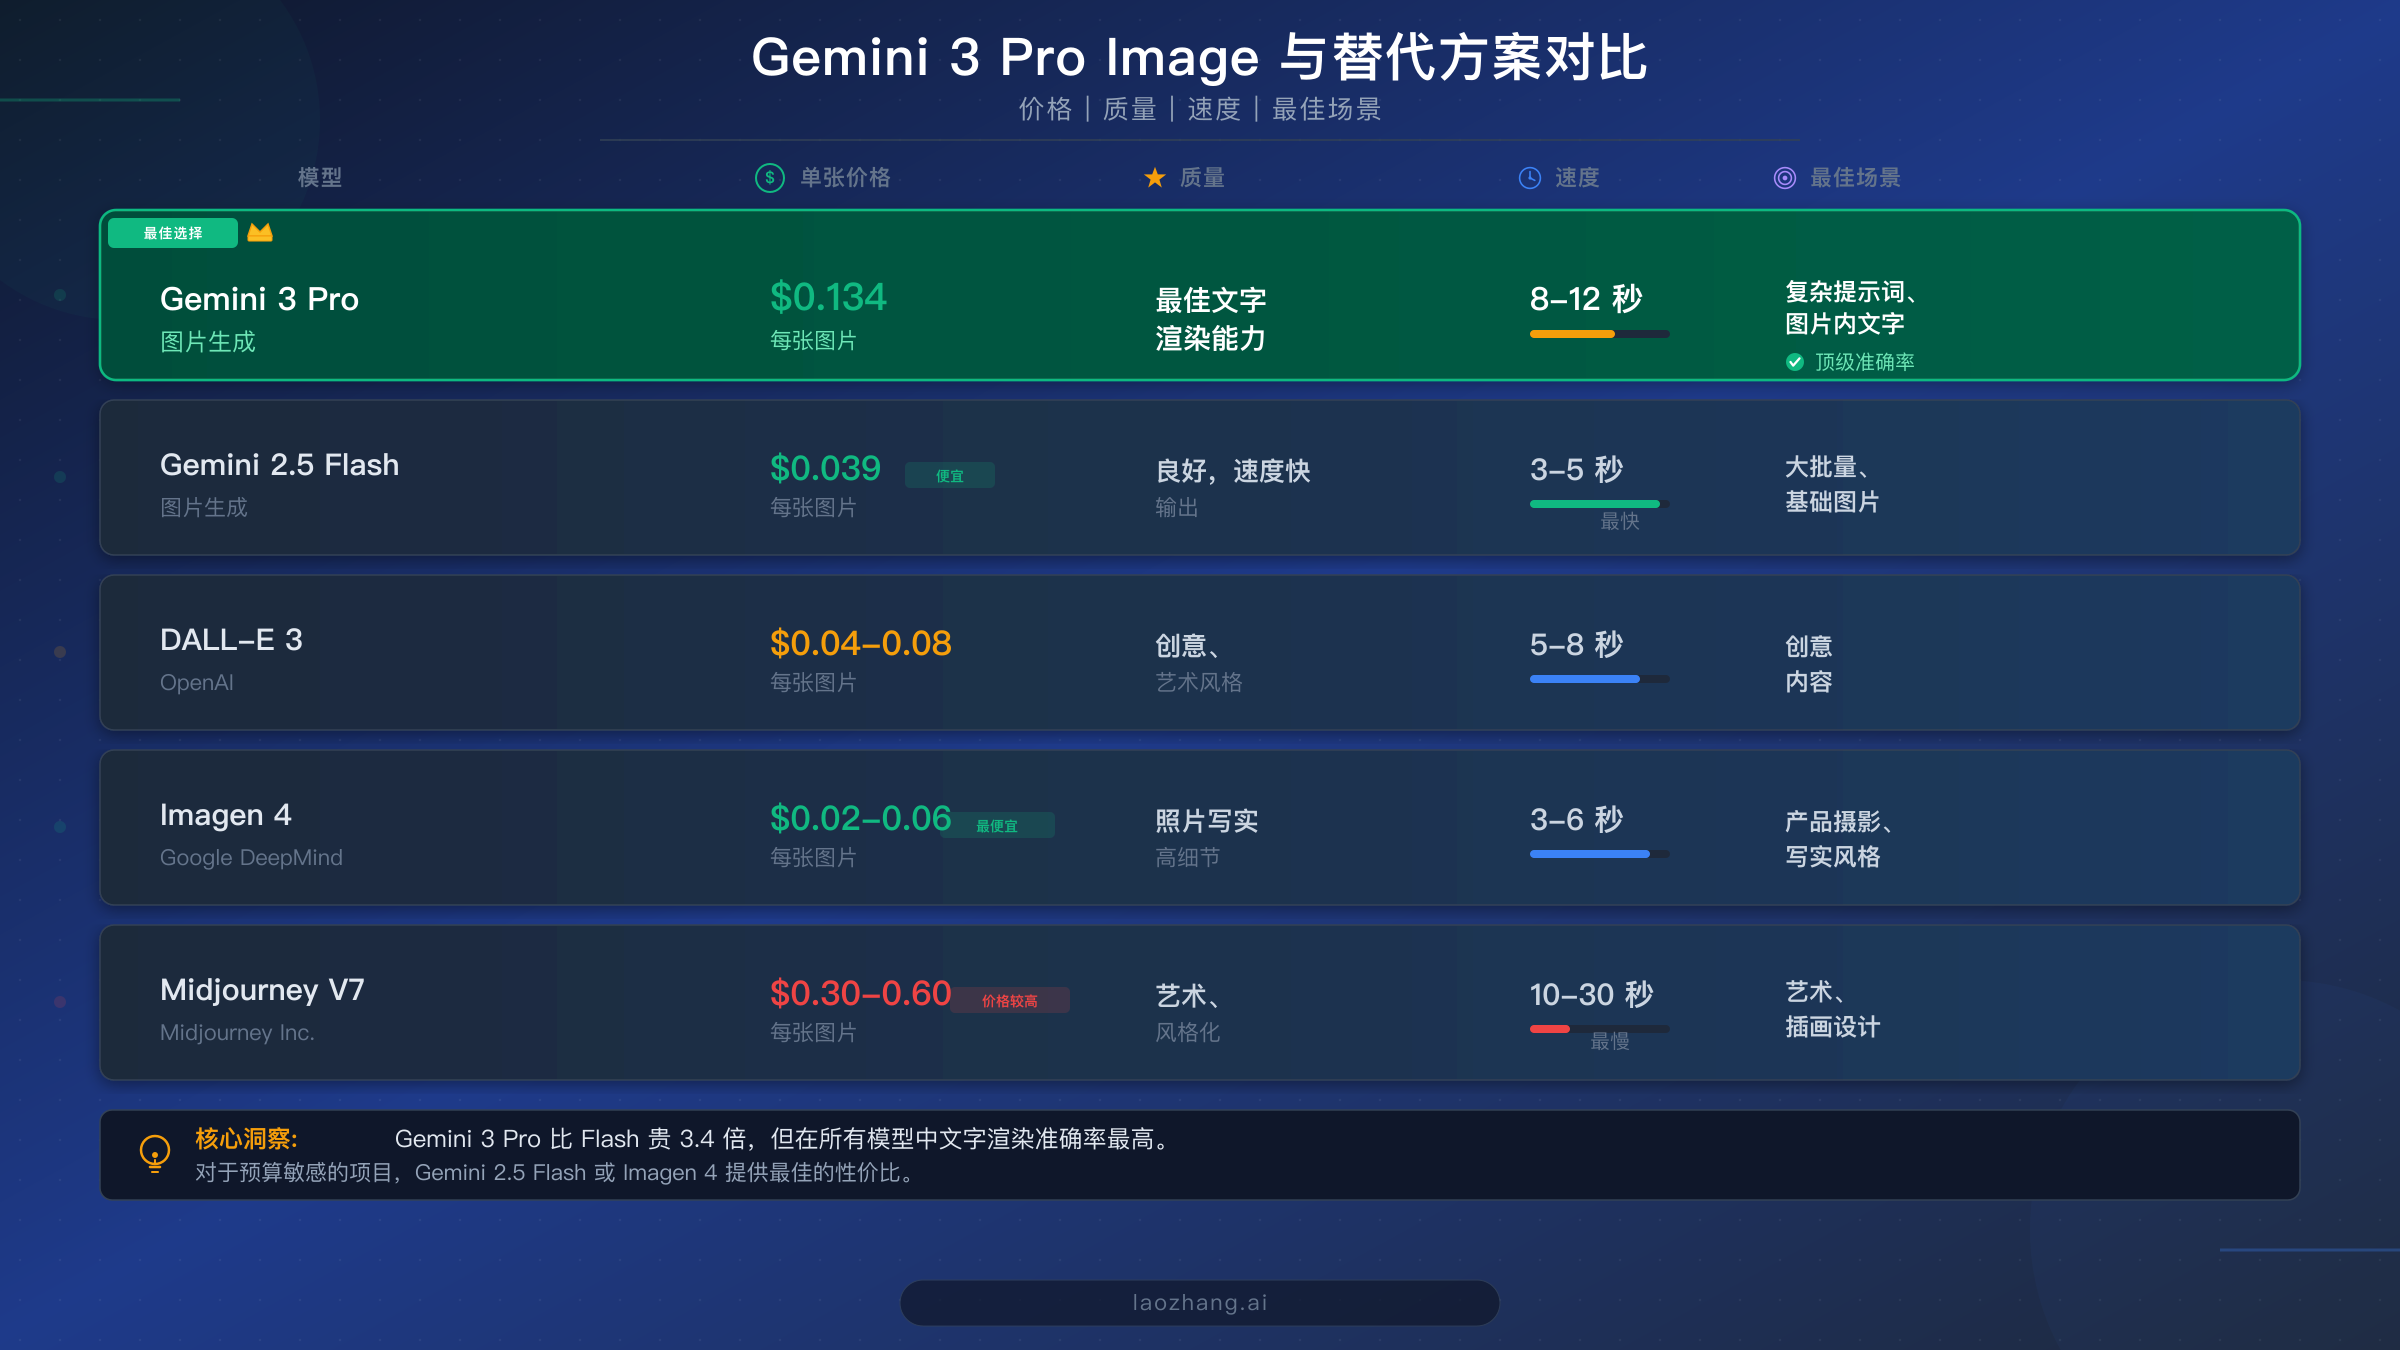Expand the DALL-E 3 row
This screenshot has width=2400, height=1350.
tap(1200, 653)
